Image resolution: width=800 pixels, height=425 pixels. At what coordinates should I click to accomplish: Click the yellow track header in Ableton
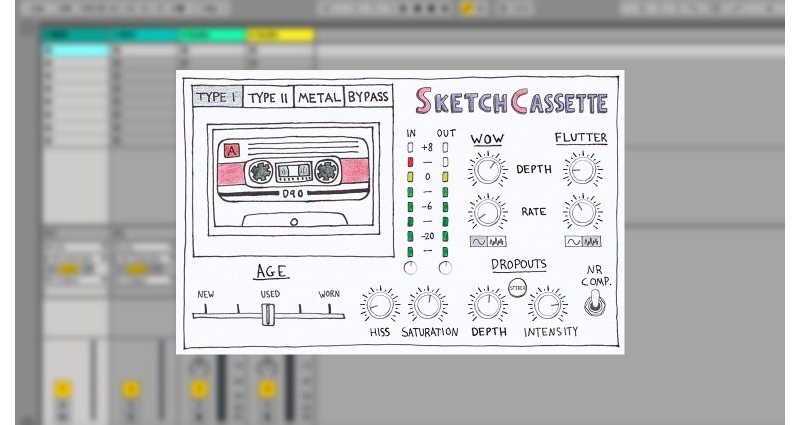click(x=281, y=35)
